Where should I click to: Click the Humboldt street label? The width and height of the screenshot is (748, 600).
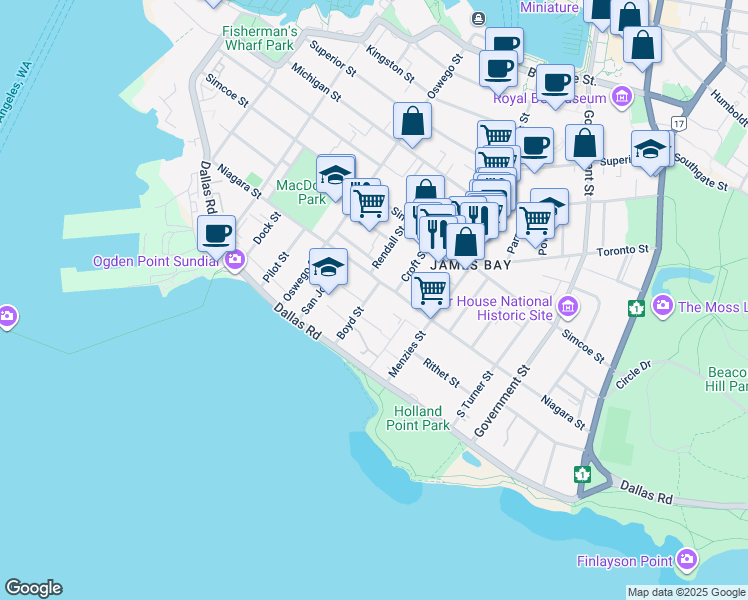728,108
